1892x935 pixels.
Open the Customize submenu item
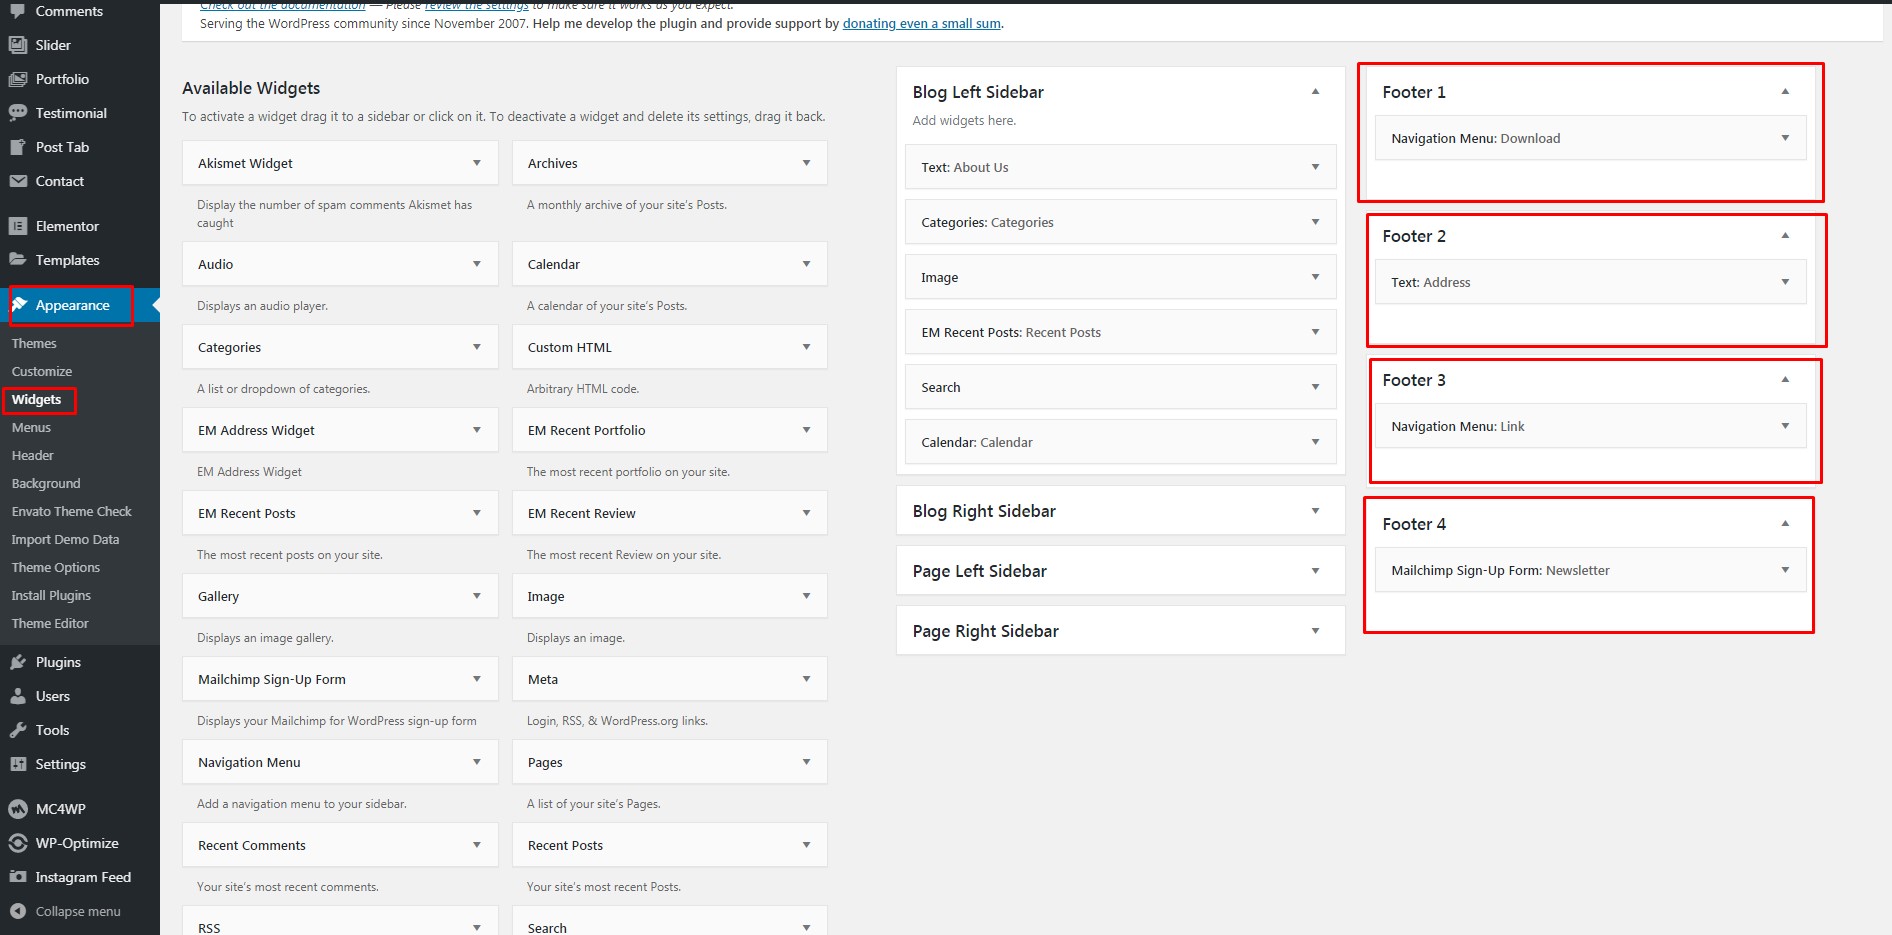(42, 371)
